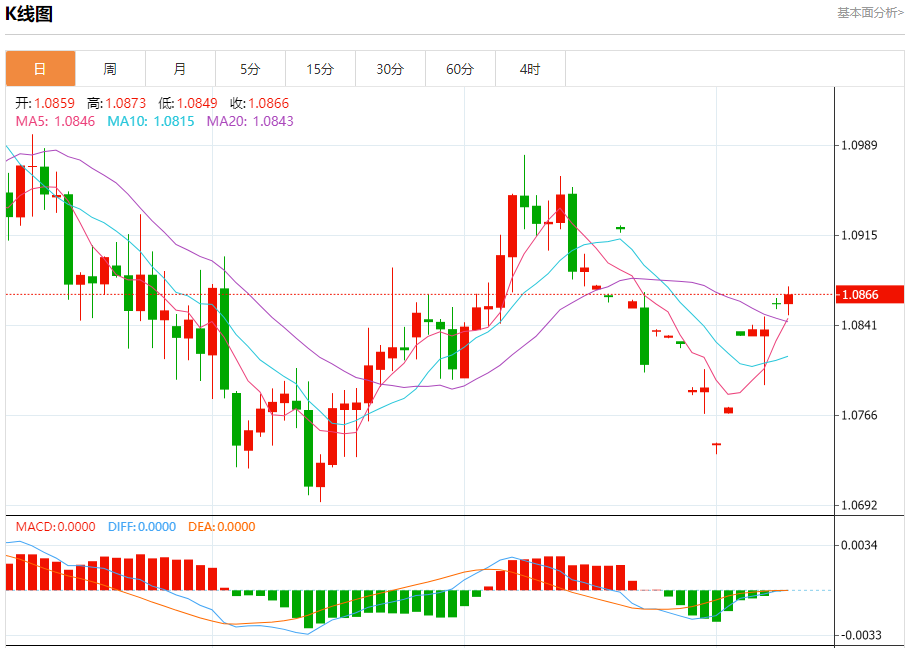Open the 60分 chart tab
913x648 pixels.
460,69
